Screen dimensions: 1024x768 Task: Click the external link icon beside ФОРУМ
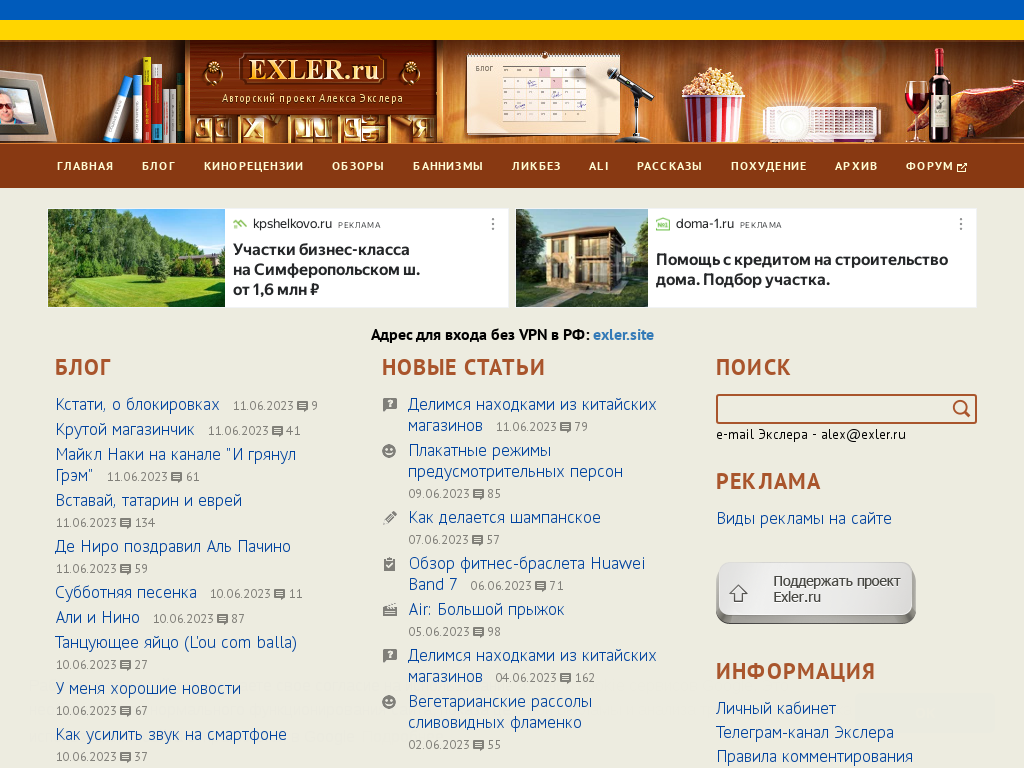(x=962, y=167)
